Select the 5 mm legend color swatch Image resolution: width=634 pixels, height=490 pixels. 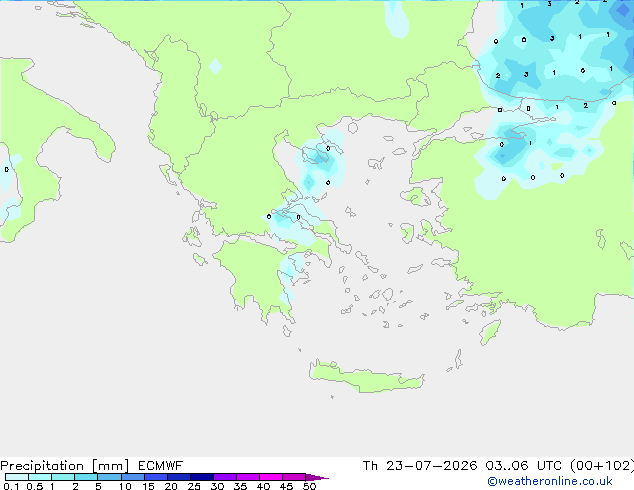click(109, 477)
